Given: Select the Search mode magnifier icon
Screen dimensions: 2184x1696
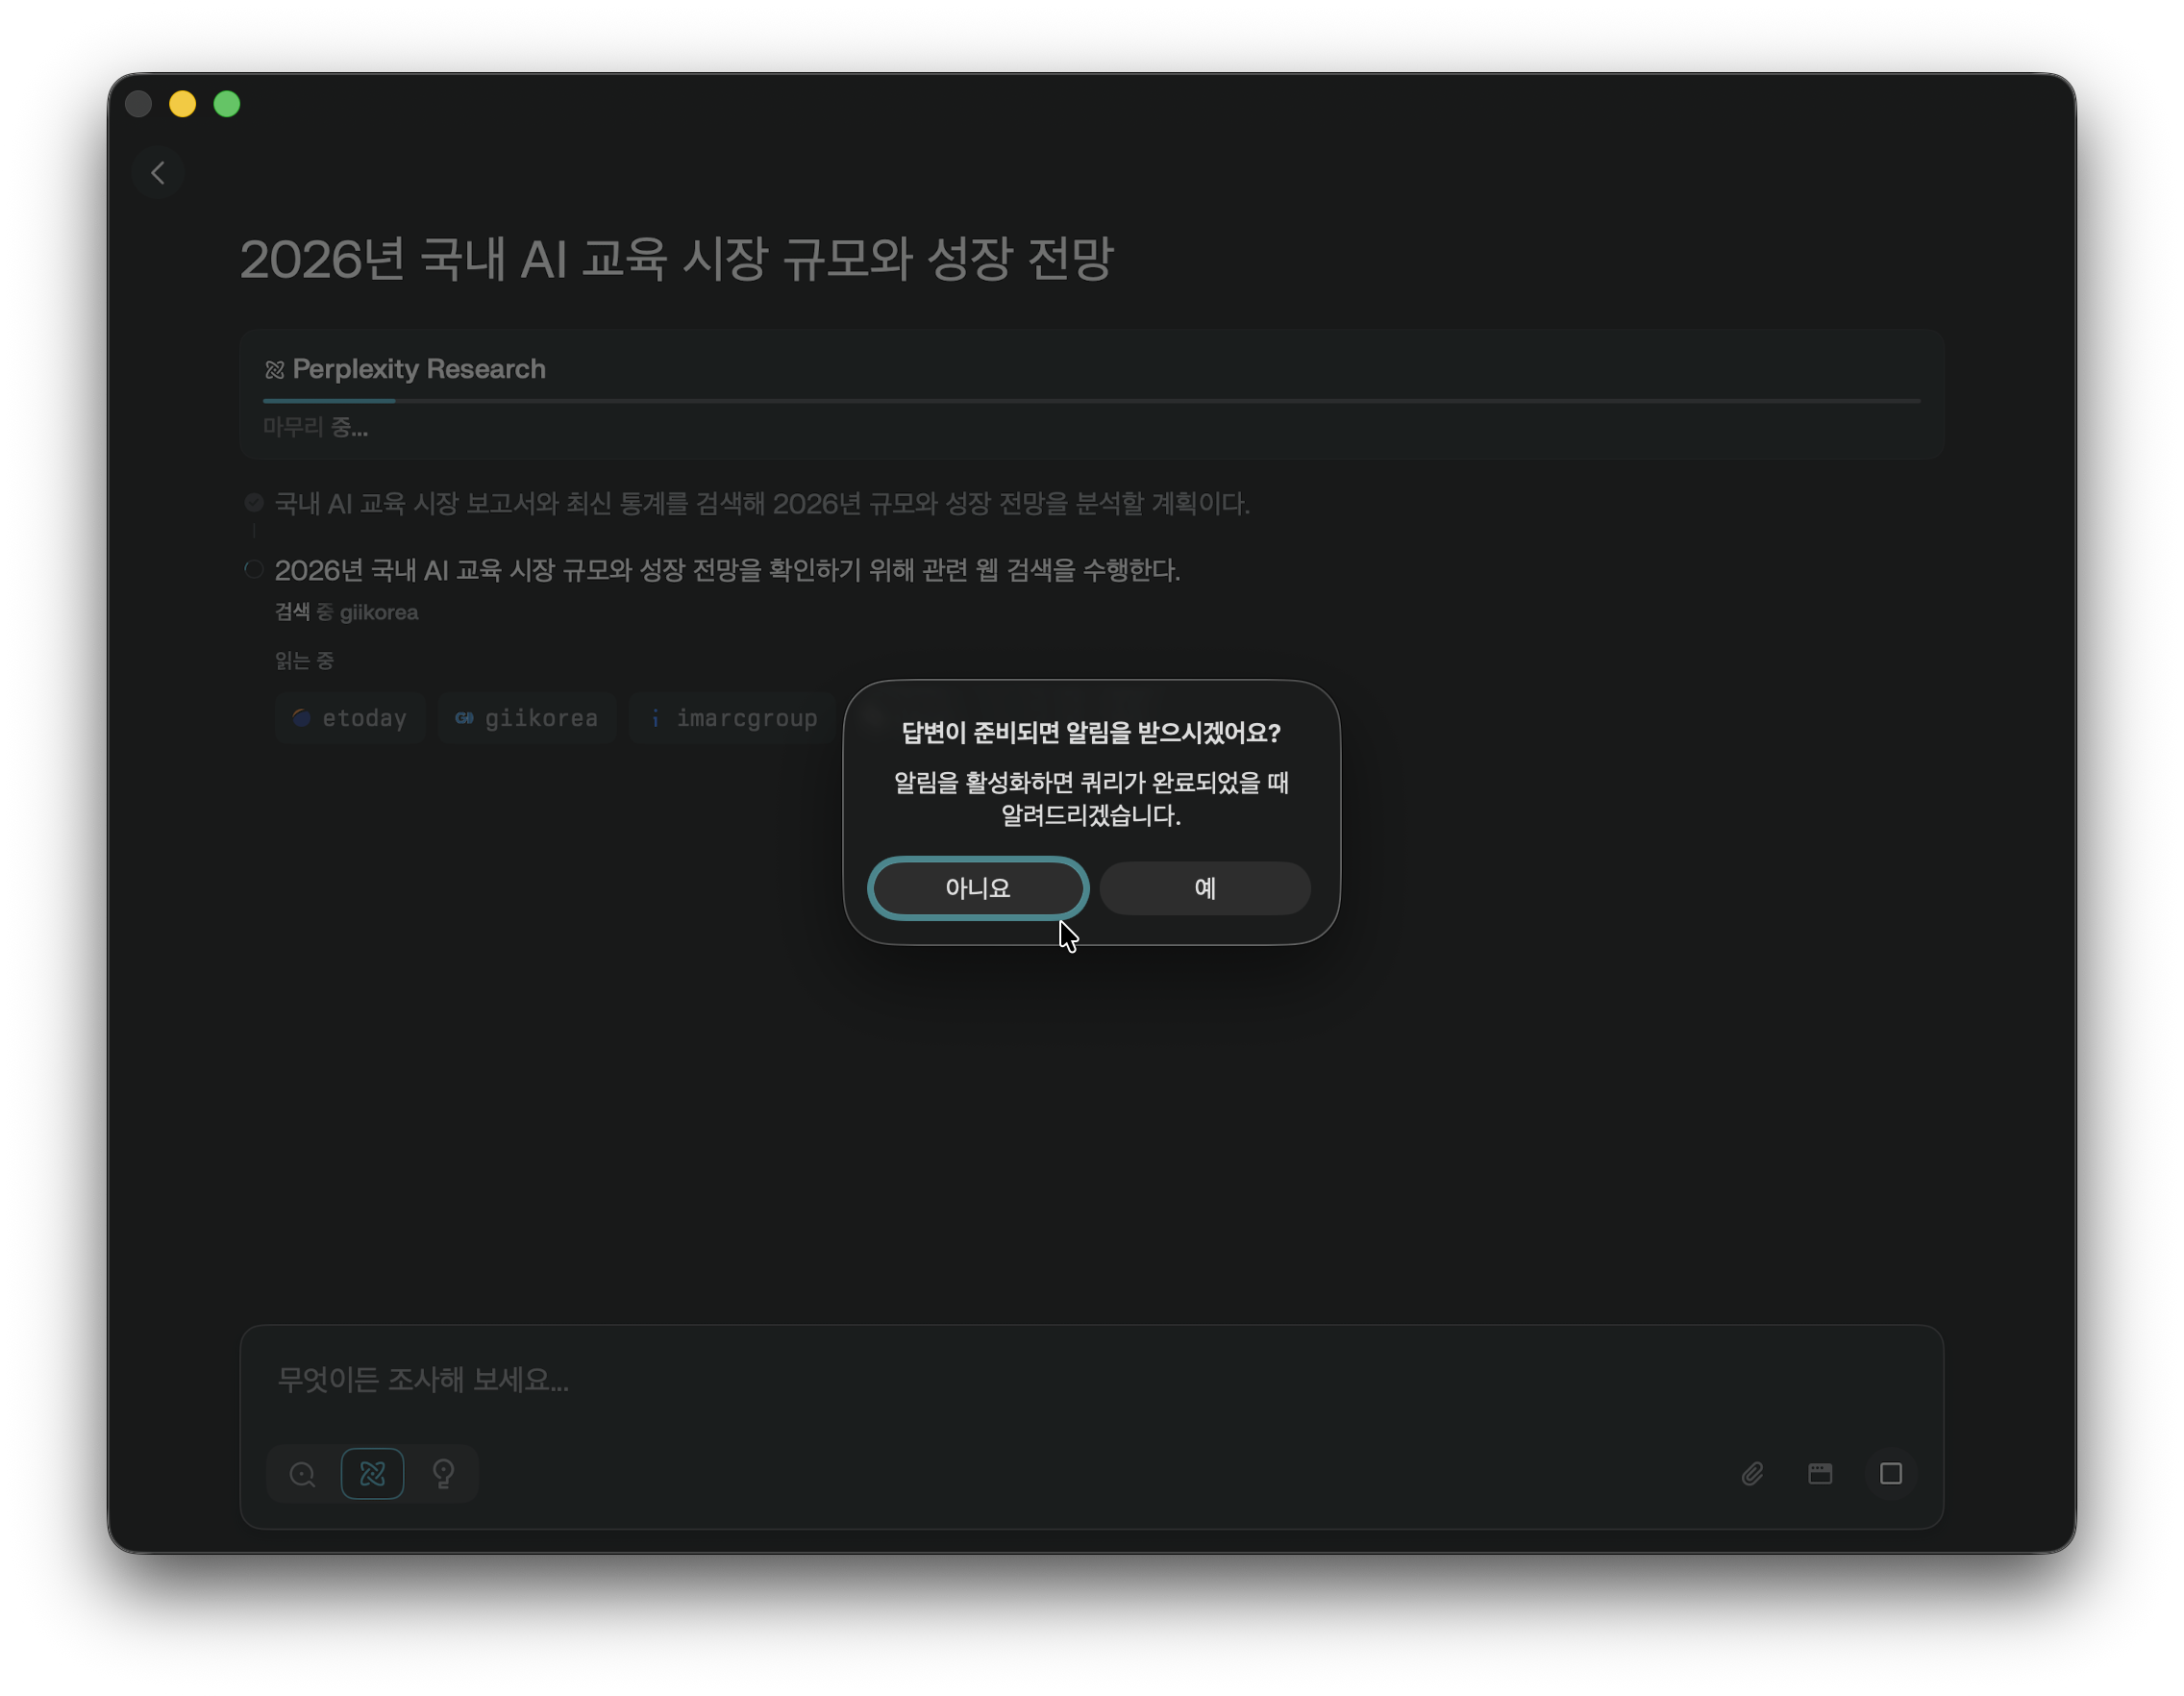Looking at the screenshot, I should [302, 1473].
